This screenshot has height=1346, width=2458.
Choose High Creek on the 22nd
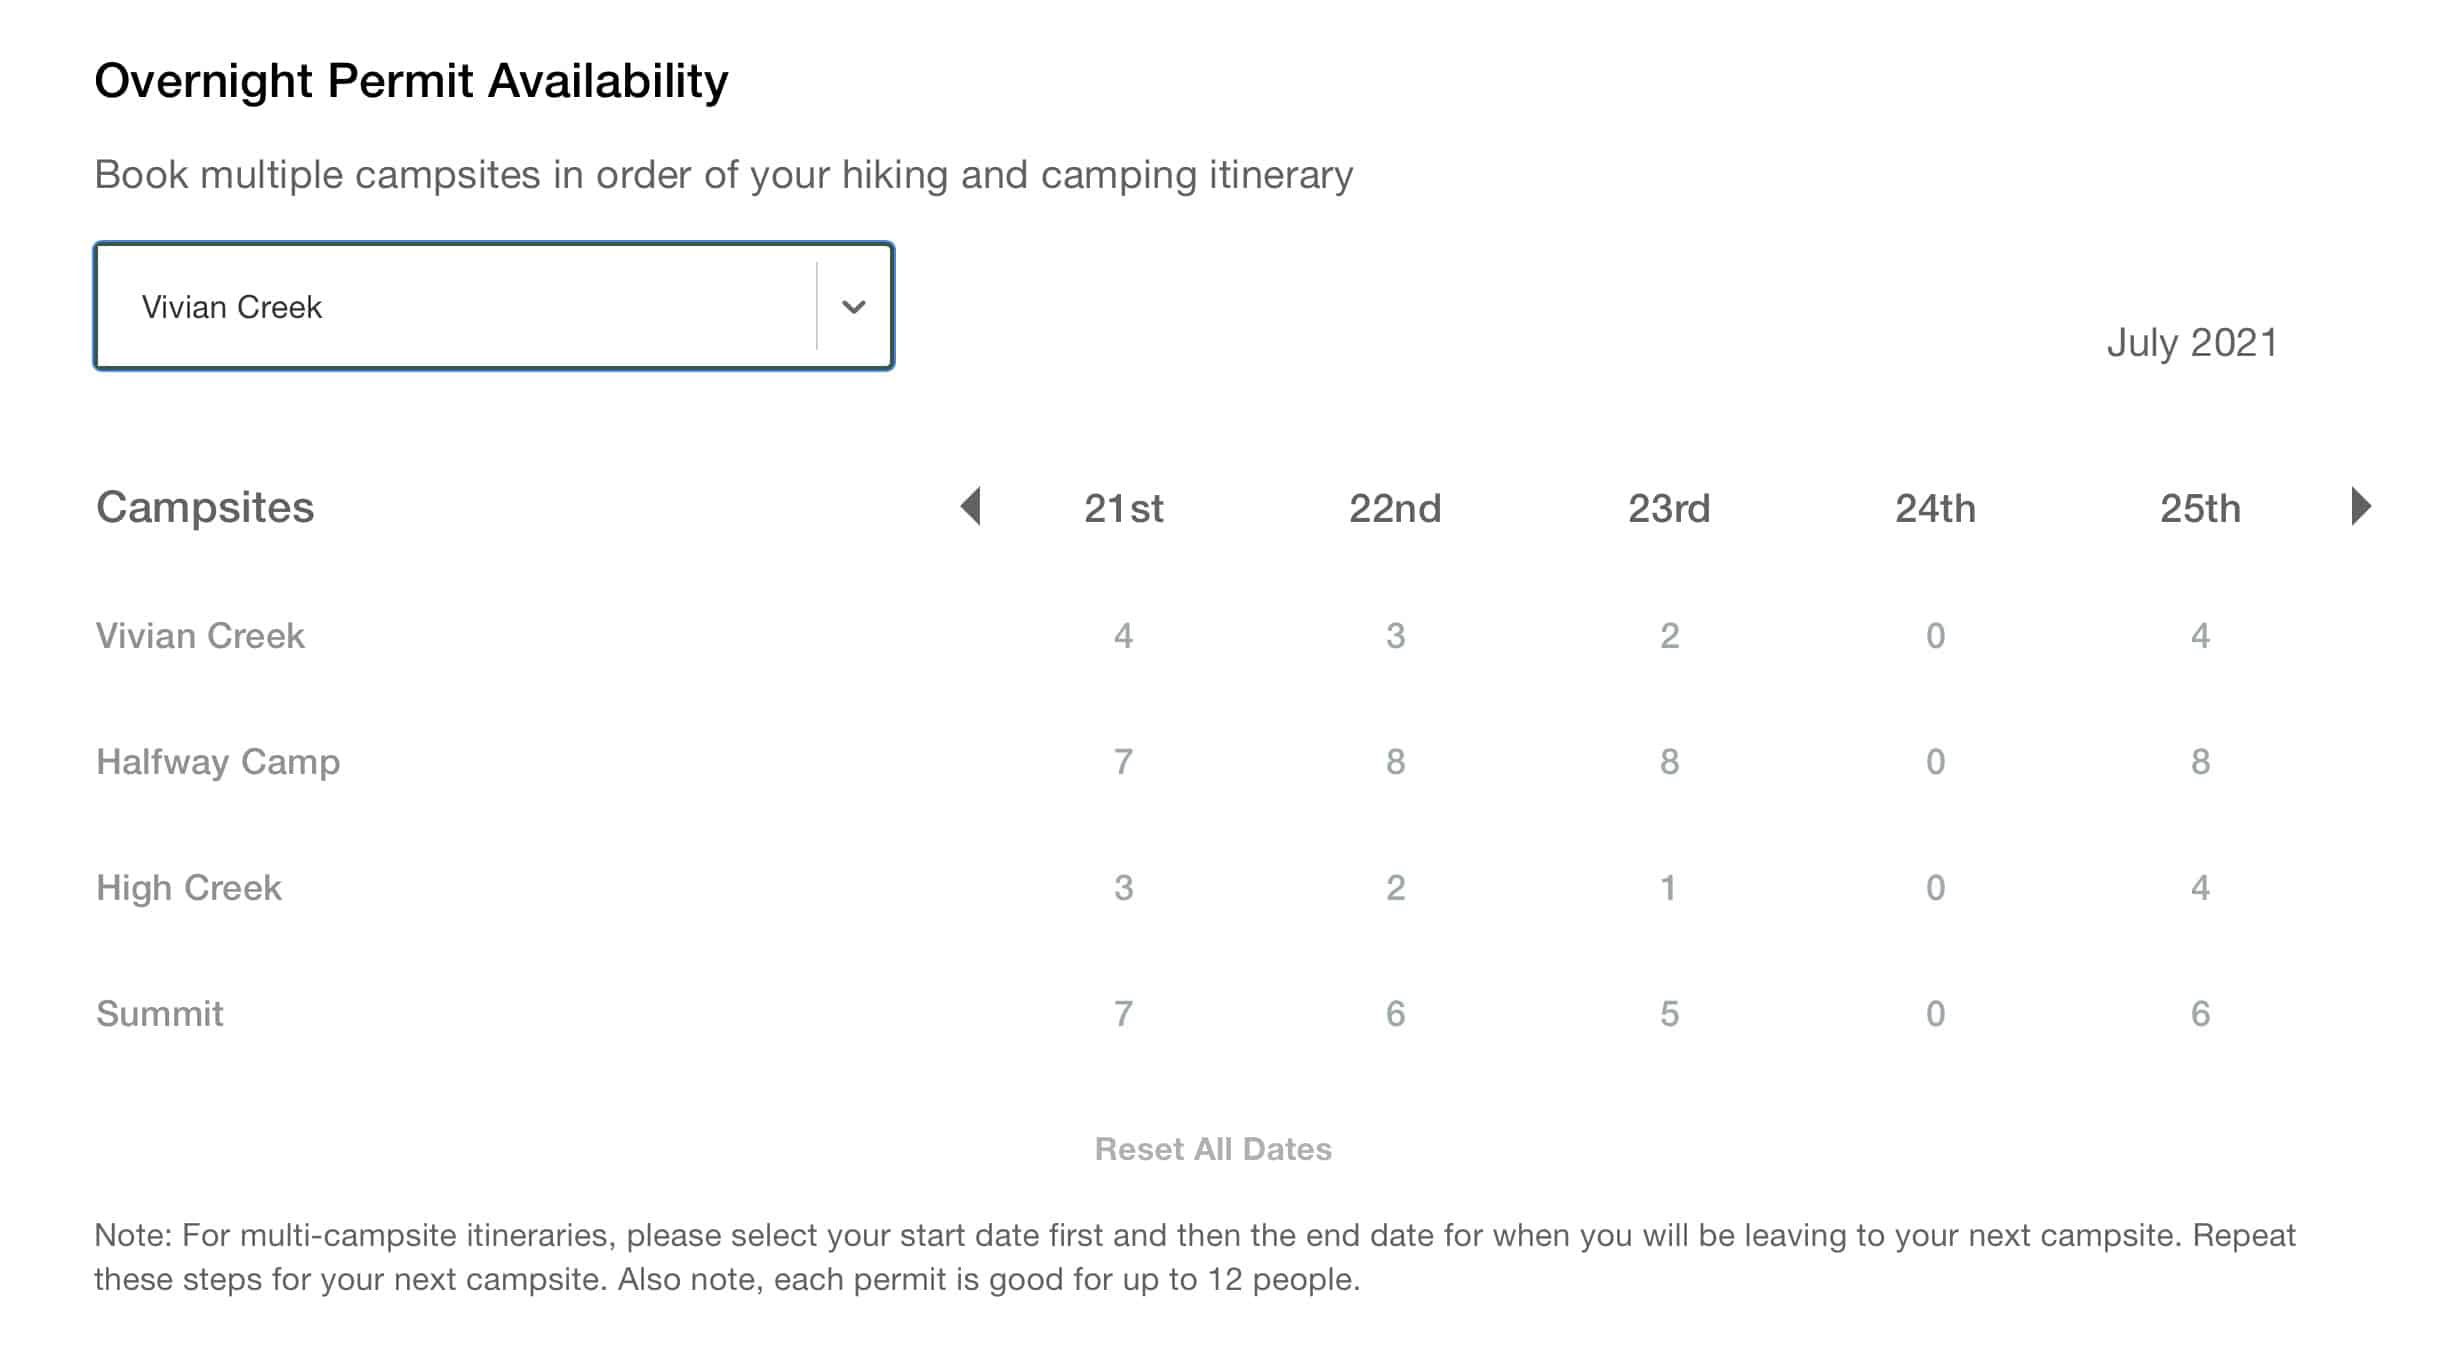[x=1395, y=888]
